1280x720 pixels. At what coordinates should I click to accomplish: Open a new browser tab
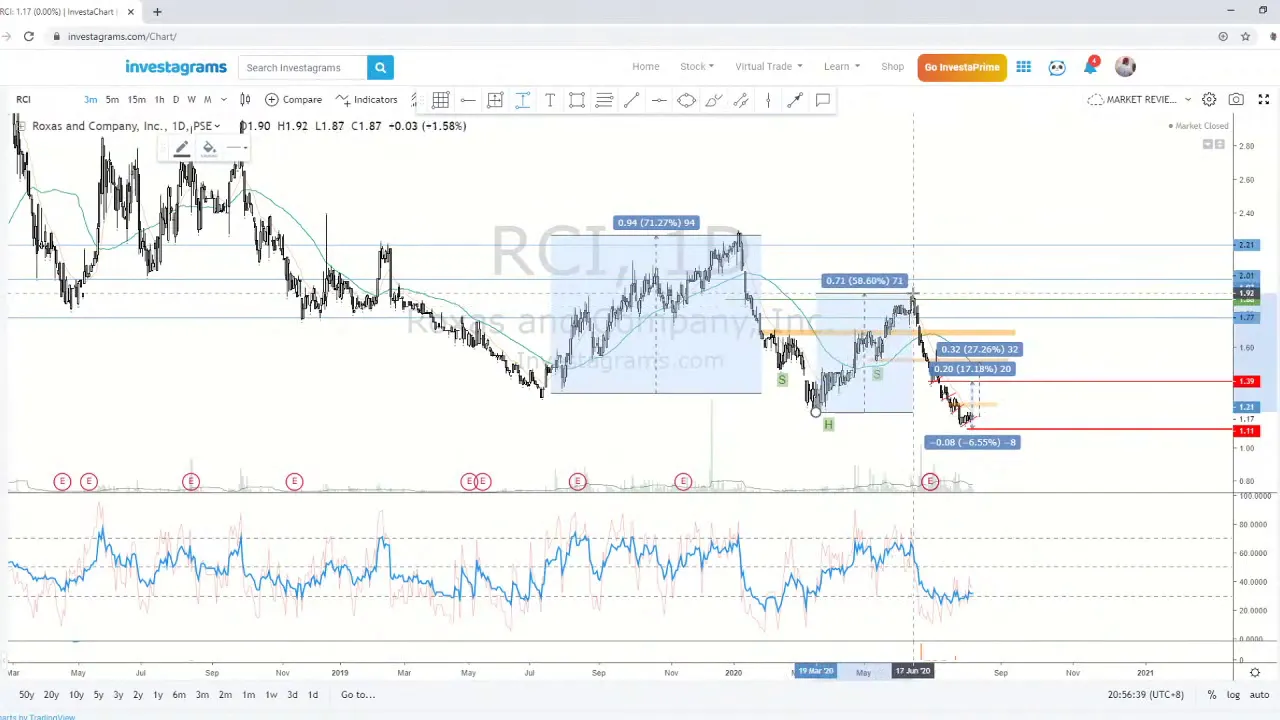157,12
